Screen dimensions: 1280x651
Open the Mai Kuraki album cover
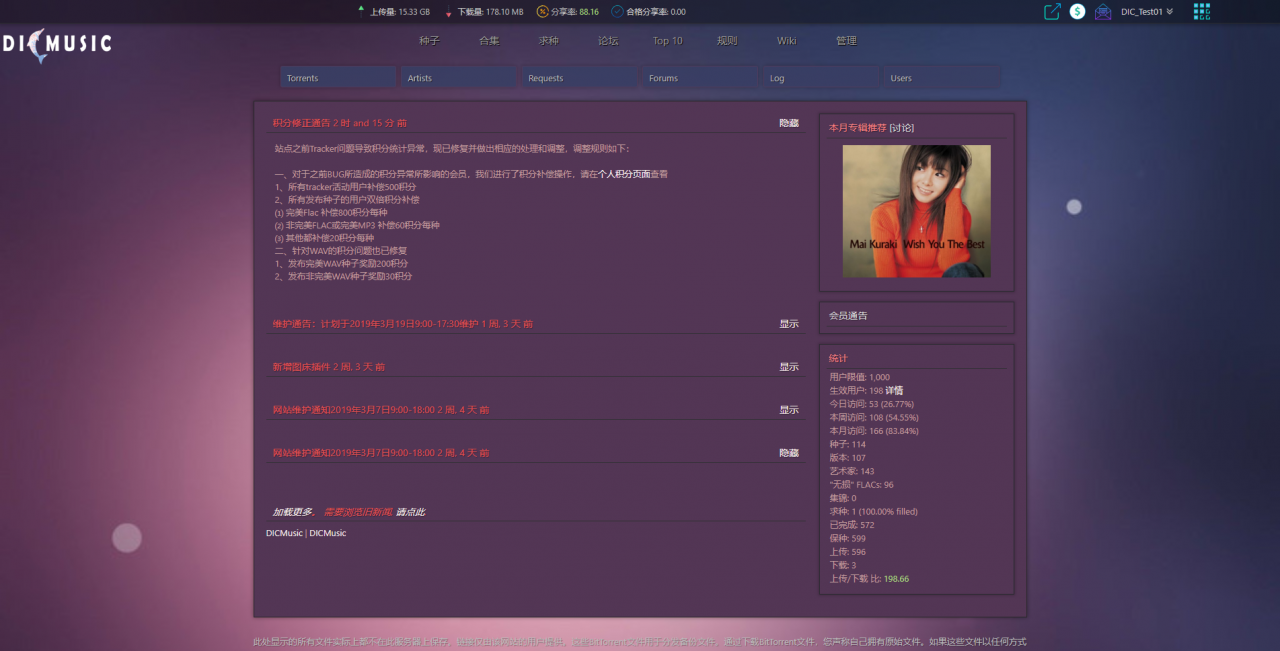click(x=916, y=211)
